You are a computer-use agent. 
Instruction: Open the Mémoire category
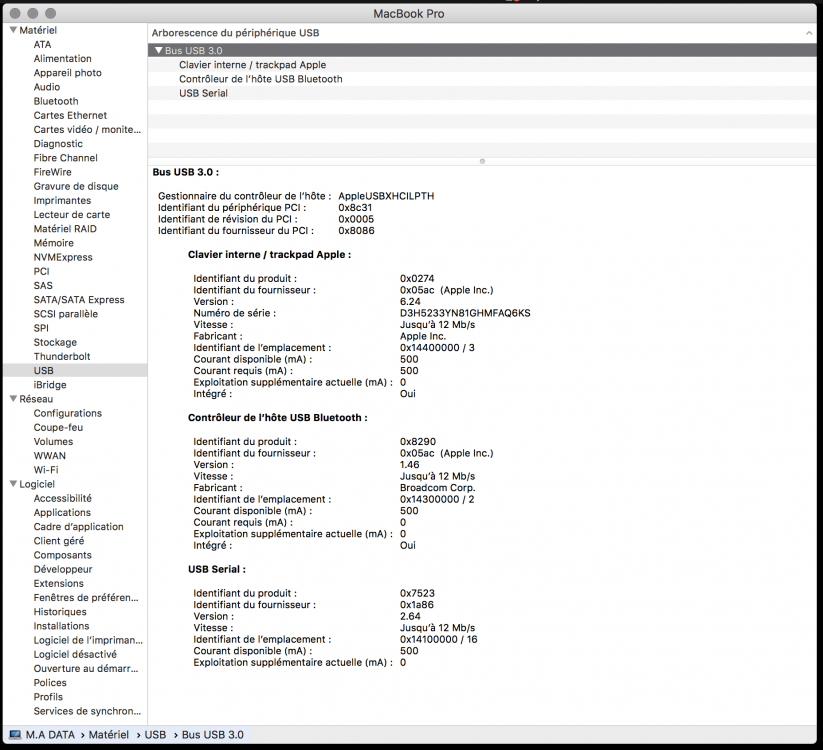pos(54,243)
